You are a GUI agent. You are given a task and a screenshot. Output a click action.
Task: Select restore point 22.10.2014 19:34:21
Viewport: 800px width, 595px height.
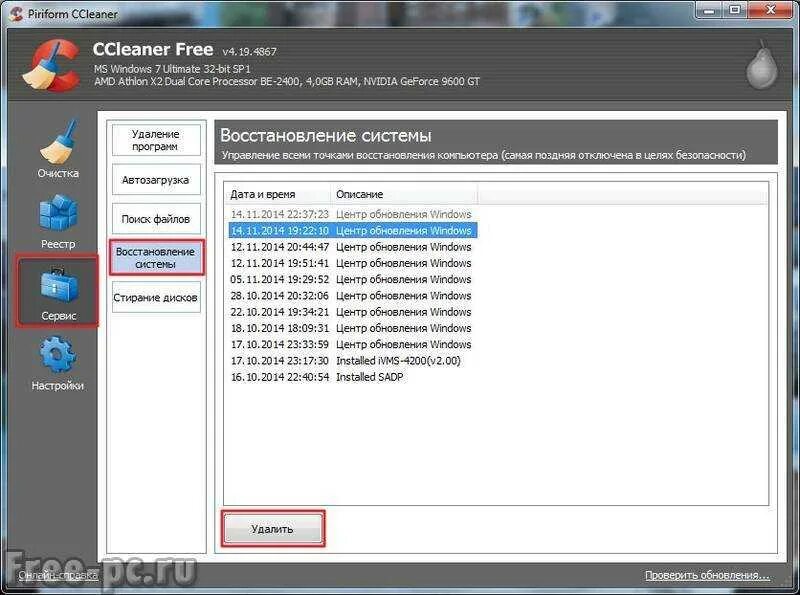[353, 312]
